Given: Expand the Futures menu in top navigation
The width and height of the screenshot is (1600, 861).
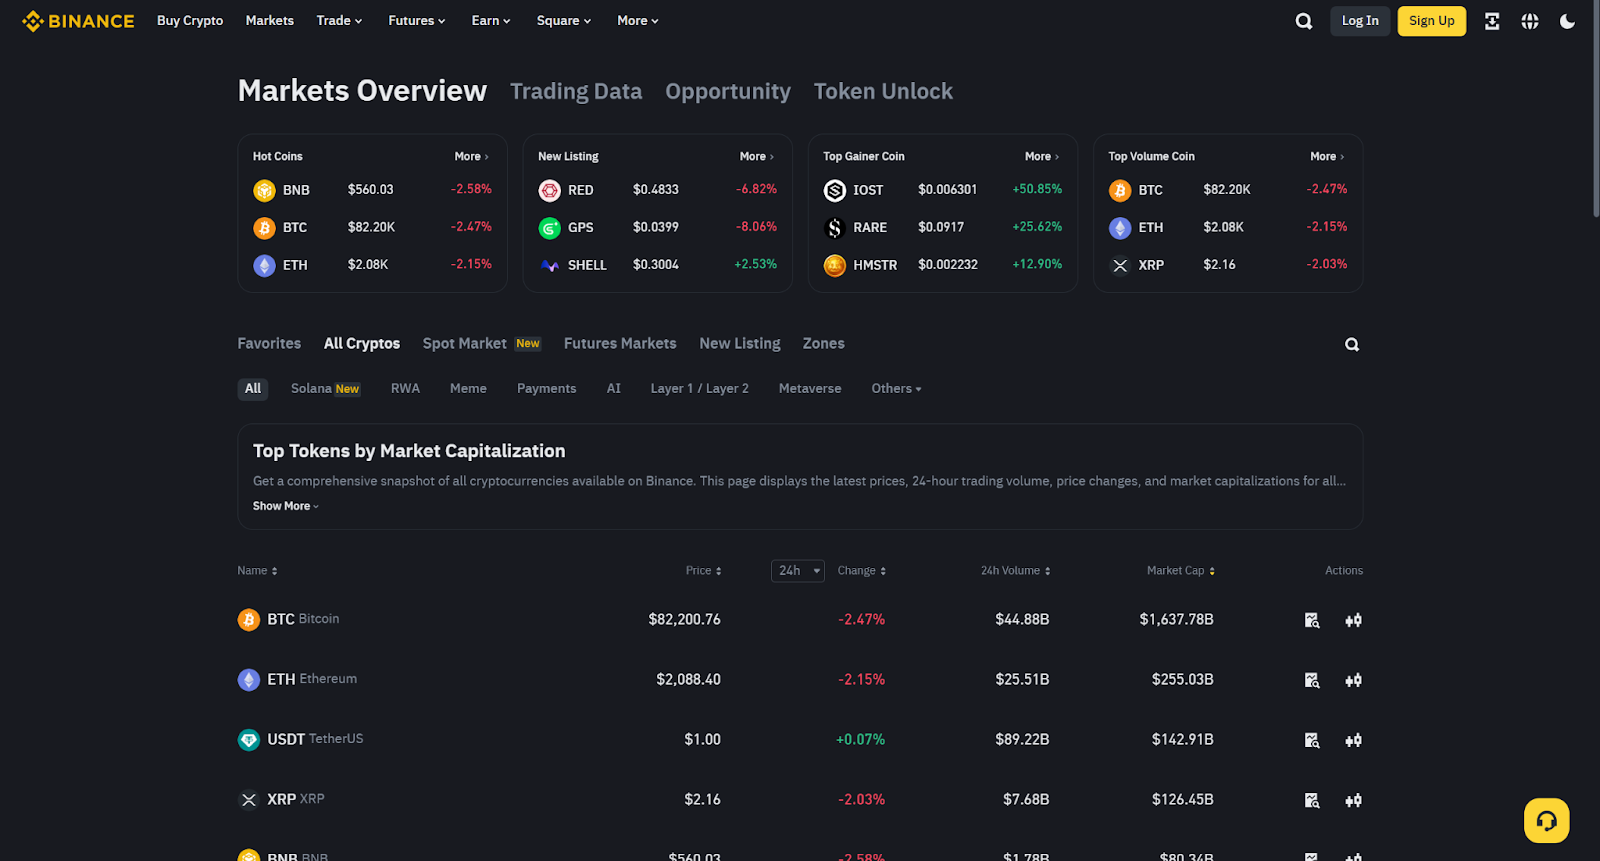Looking at the screenshot, I should [x=417, y=20].
